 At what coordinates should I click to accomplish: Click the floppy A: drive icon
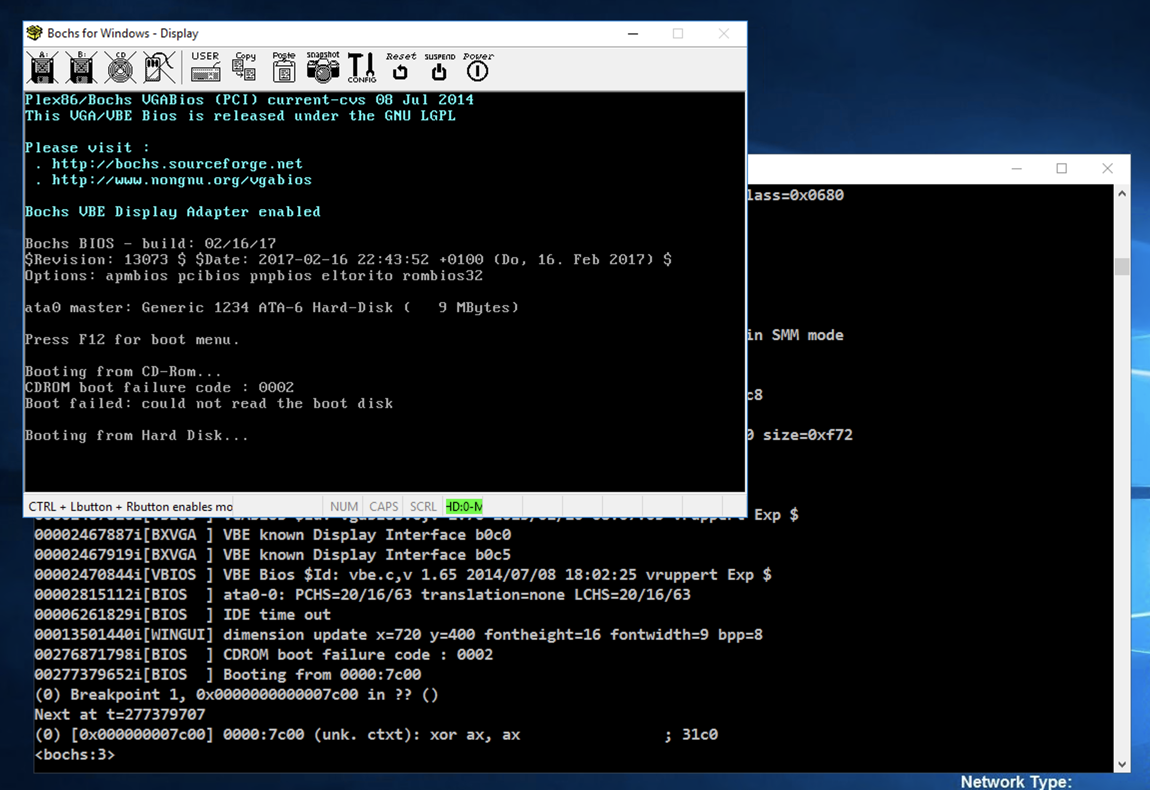click(43, 67)
